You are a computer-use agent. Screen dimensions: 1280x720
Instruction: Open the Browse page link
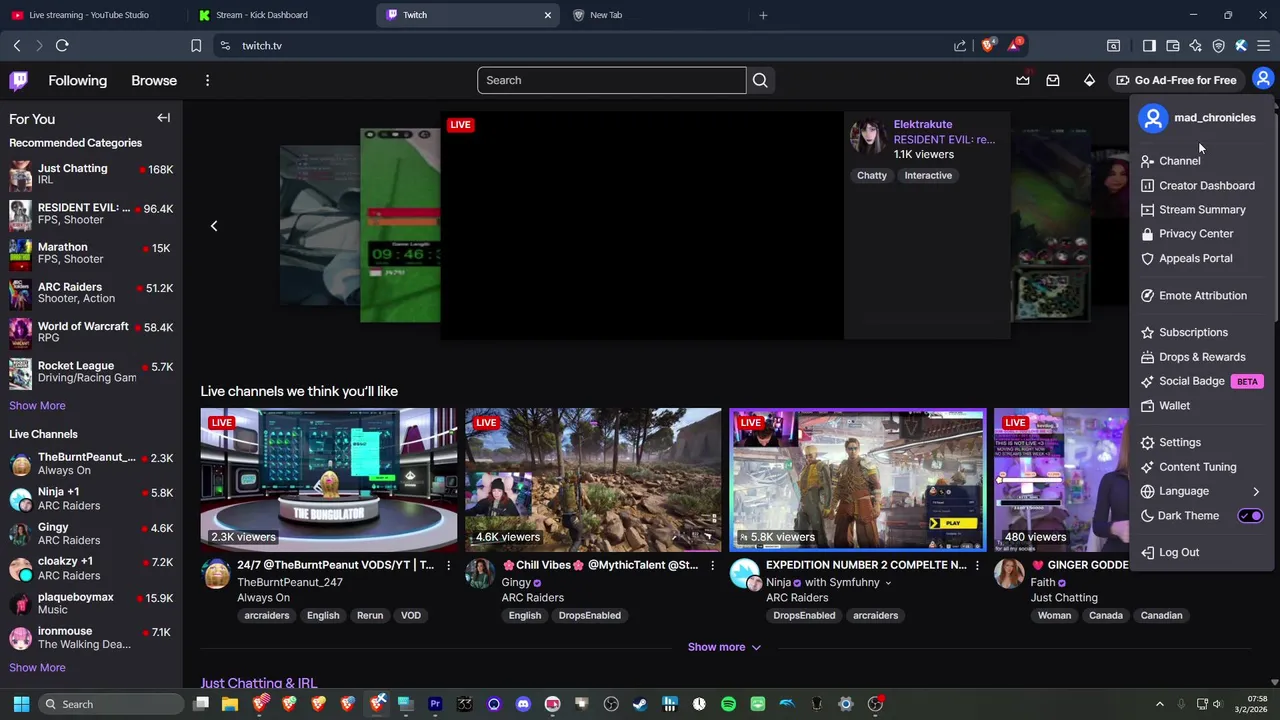[x=154, y=81]
